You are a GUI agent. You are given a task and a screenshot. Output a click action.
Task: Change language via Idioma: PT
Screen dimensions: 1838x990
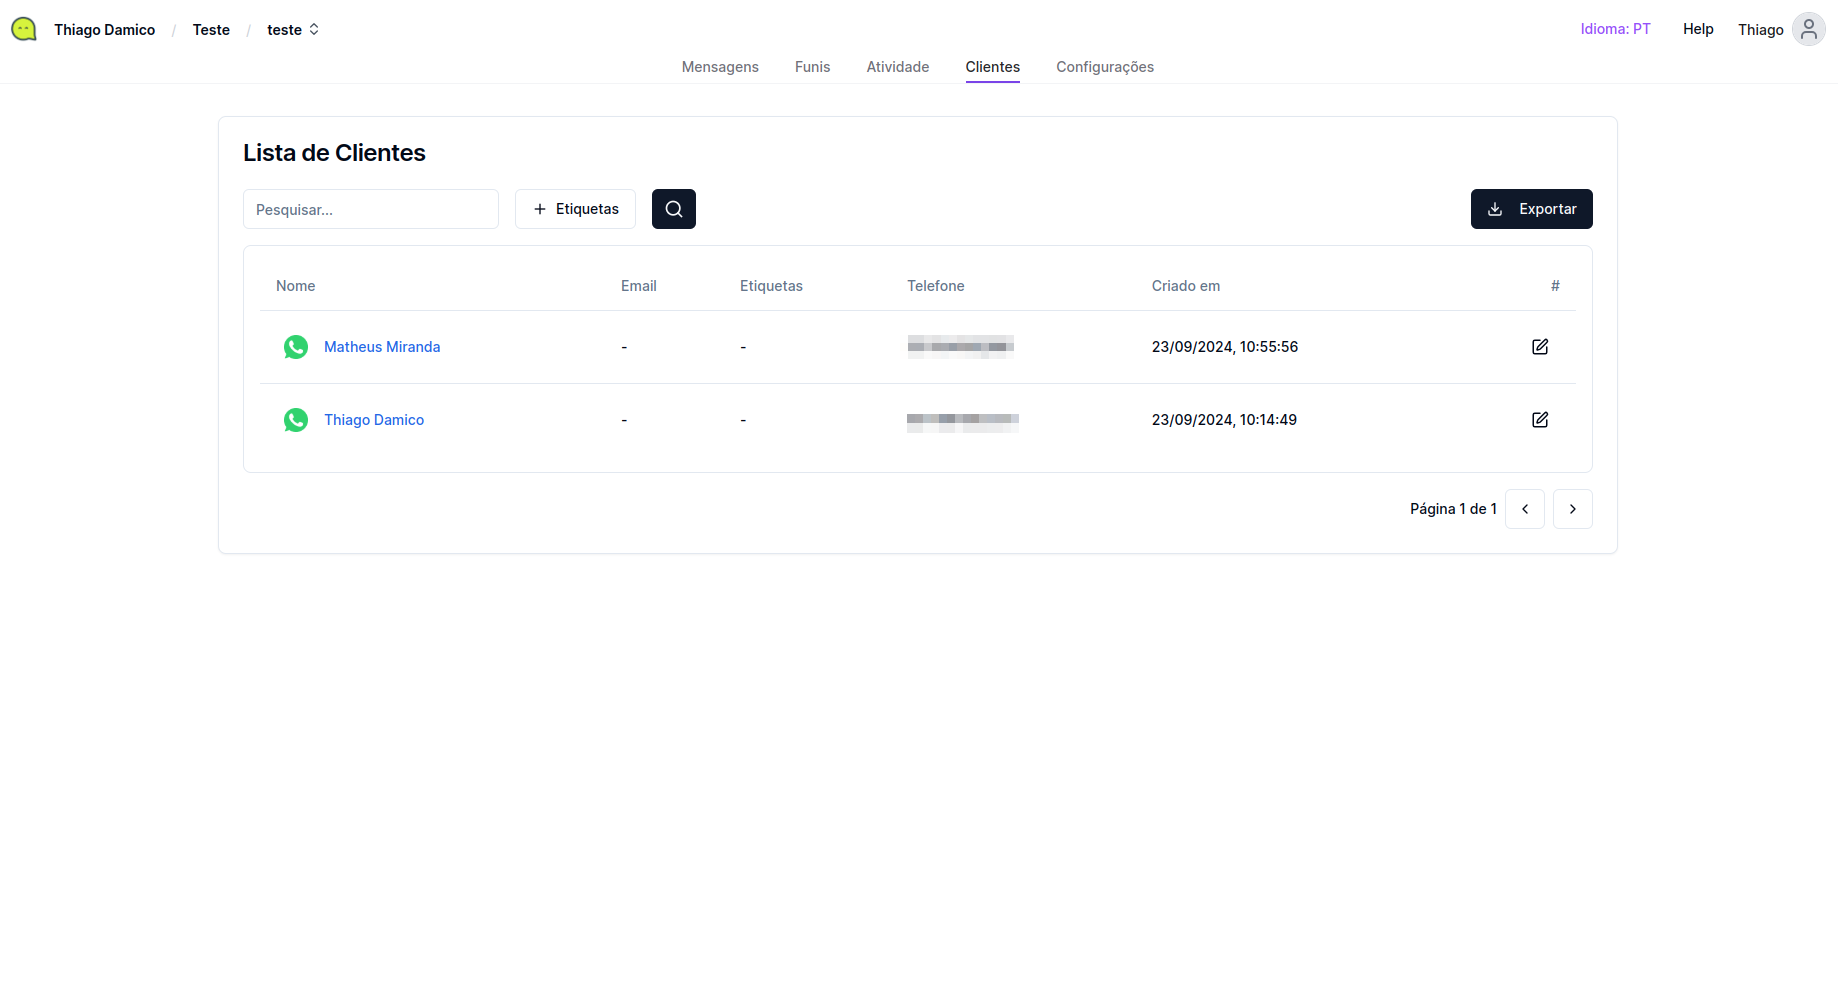pyautogui.click(x=1615, y=29)
